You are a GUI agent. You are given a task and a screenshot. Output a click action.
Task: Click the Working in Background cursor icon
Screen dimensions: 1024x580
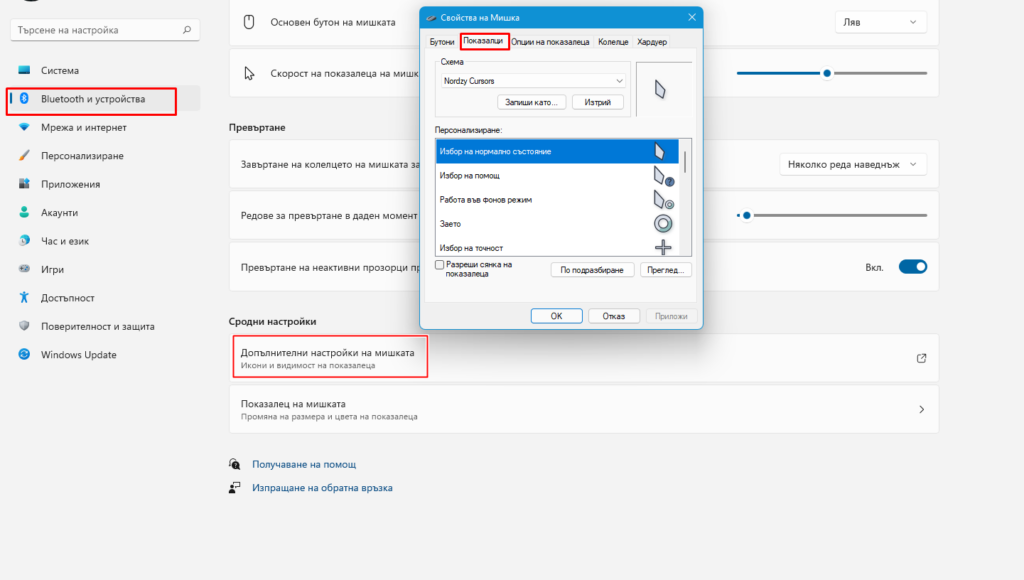click(x=664, y=200)
